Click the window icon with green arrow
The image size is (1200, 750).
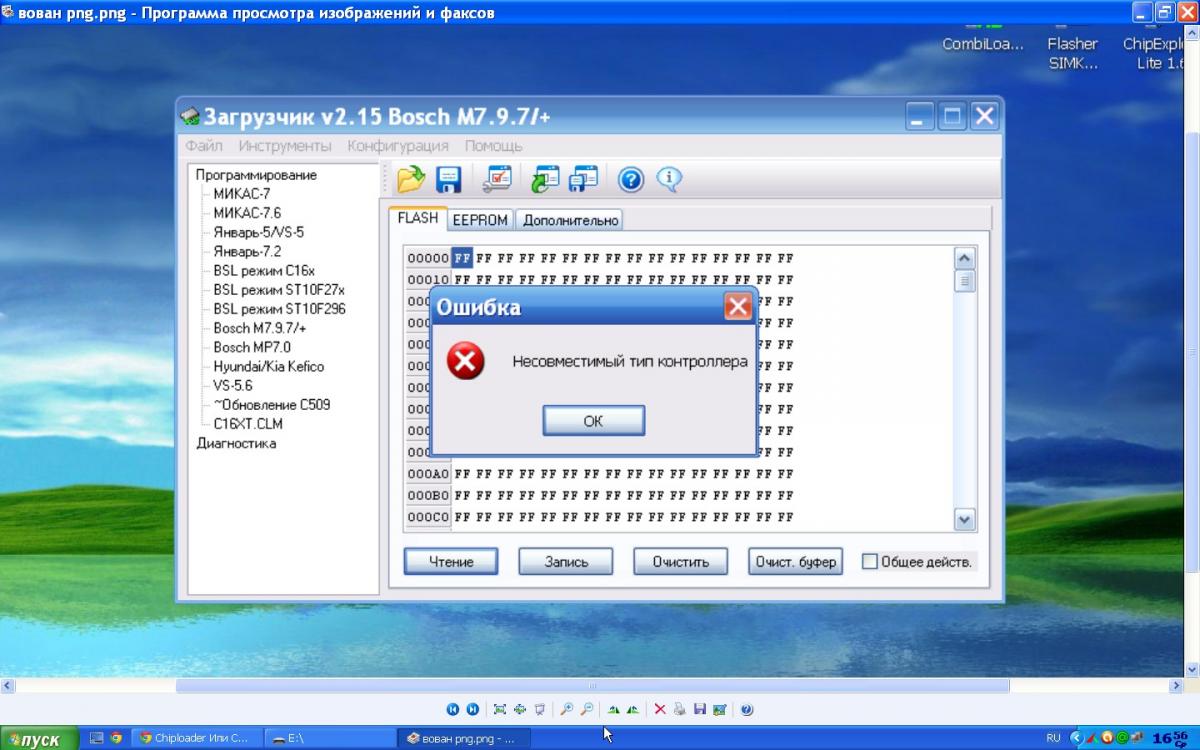click(x=545, y=179)
